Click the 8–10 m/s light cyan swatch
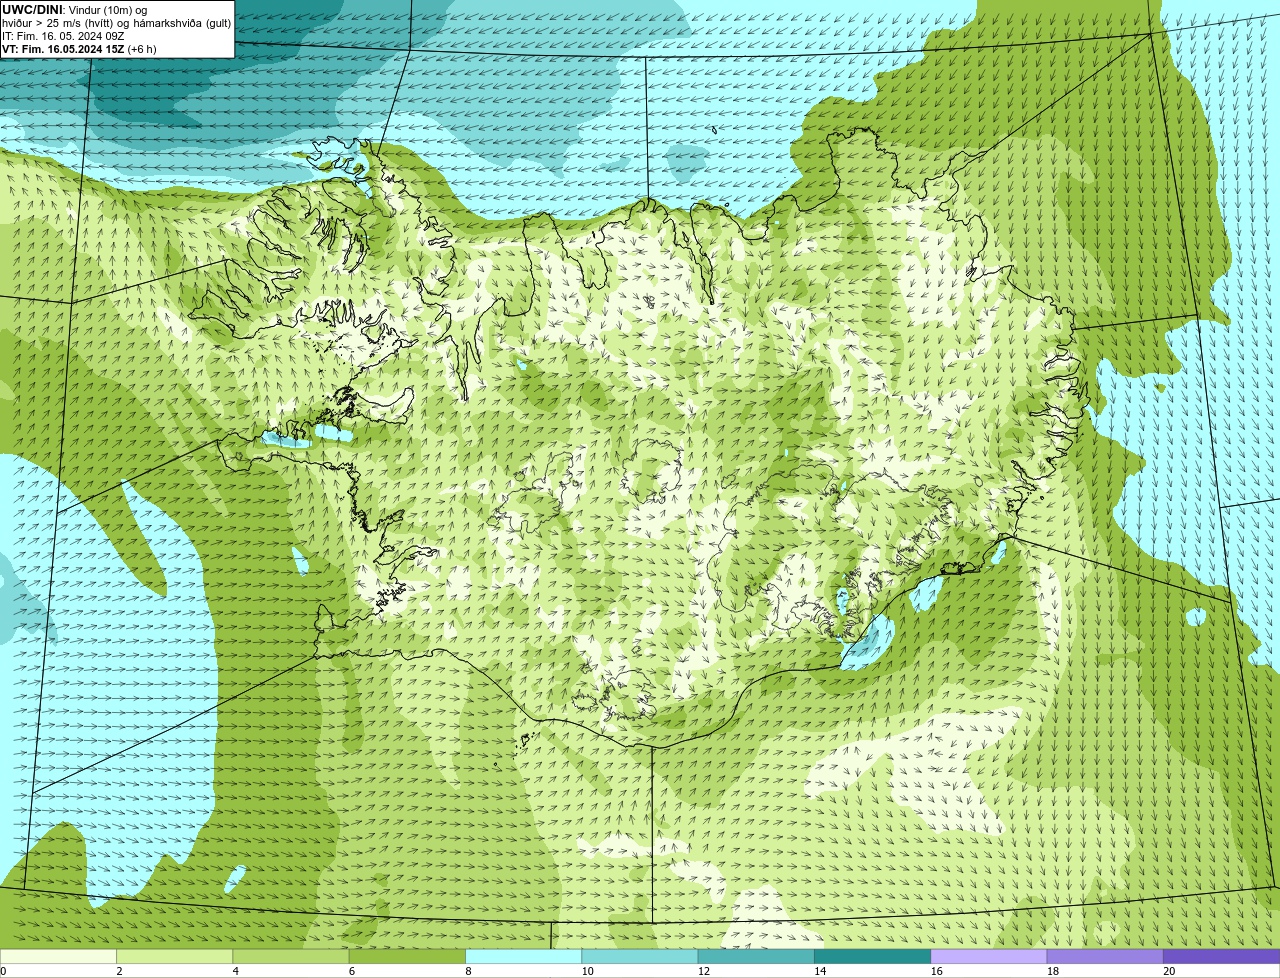1280x978 pixels. 523,956
